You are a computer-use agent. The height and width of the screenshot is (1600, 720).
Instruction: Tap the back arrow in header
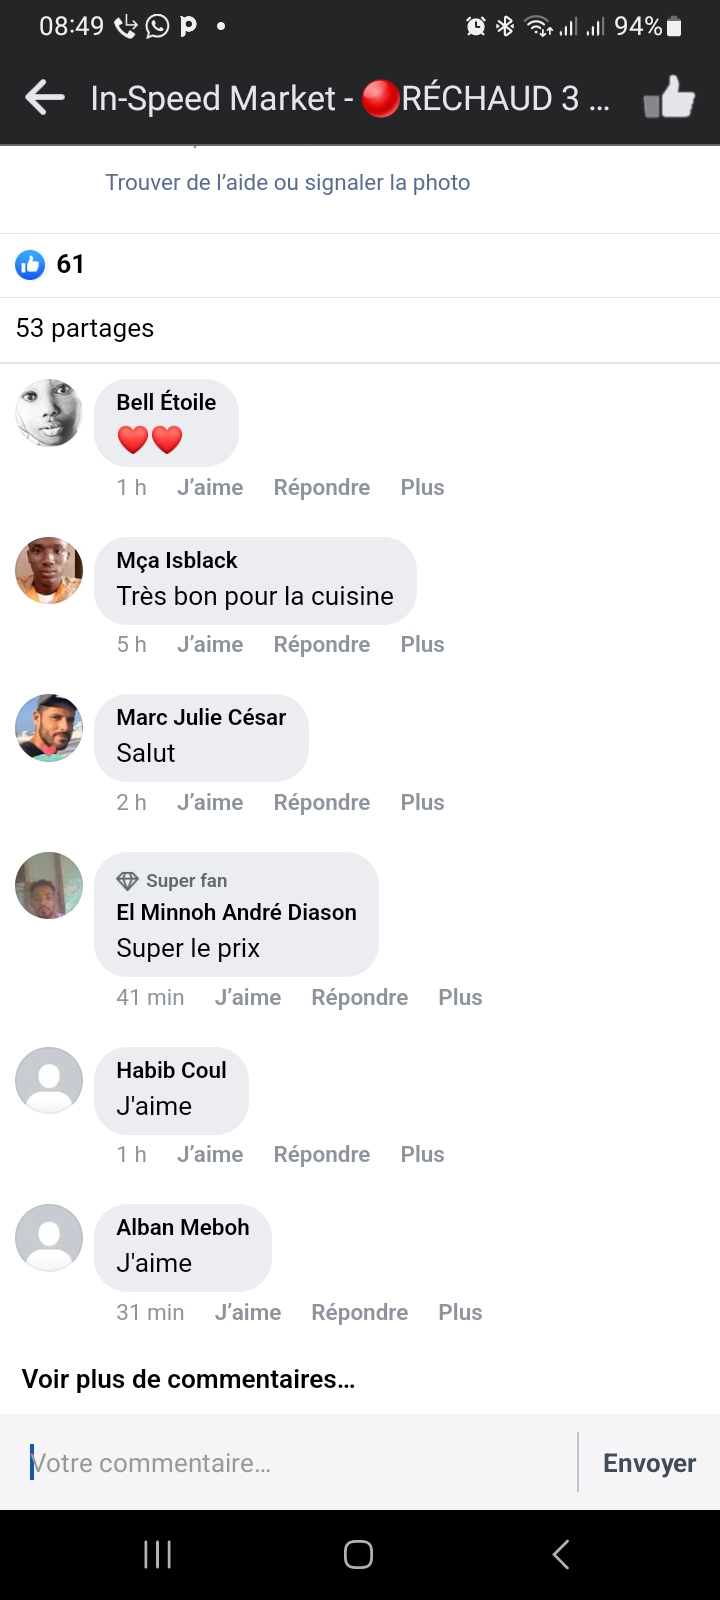(x=44, y=98)
